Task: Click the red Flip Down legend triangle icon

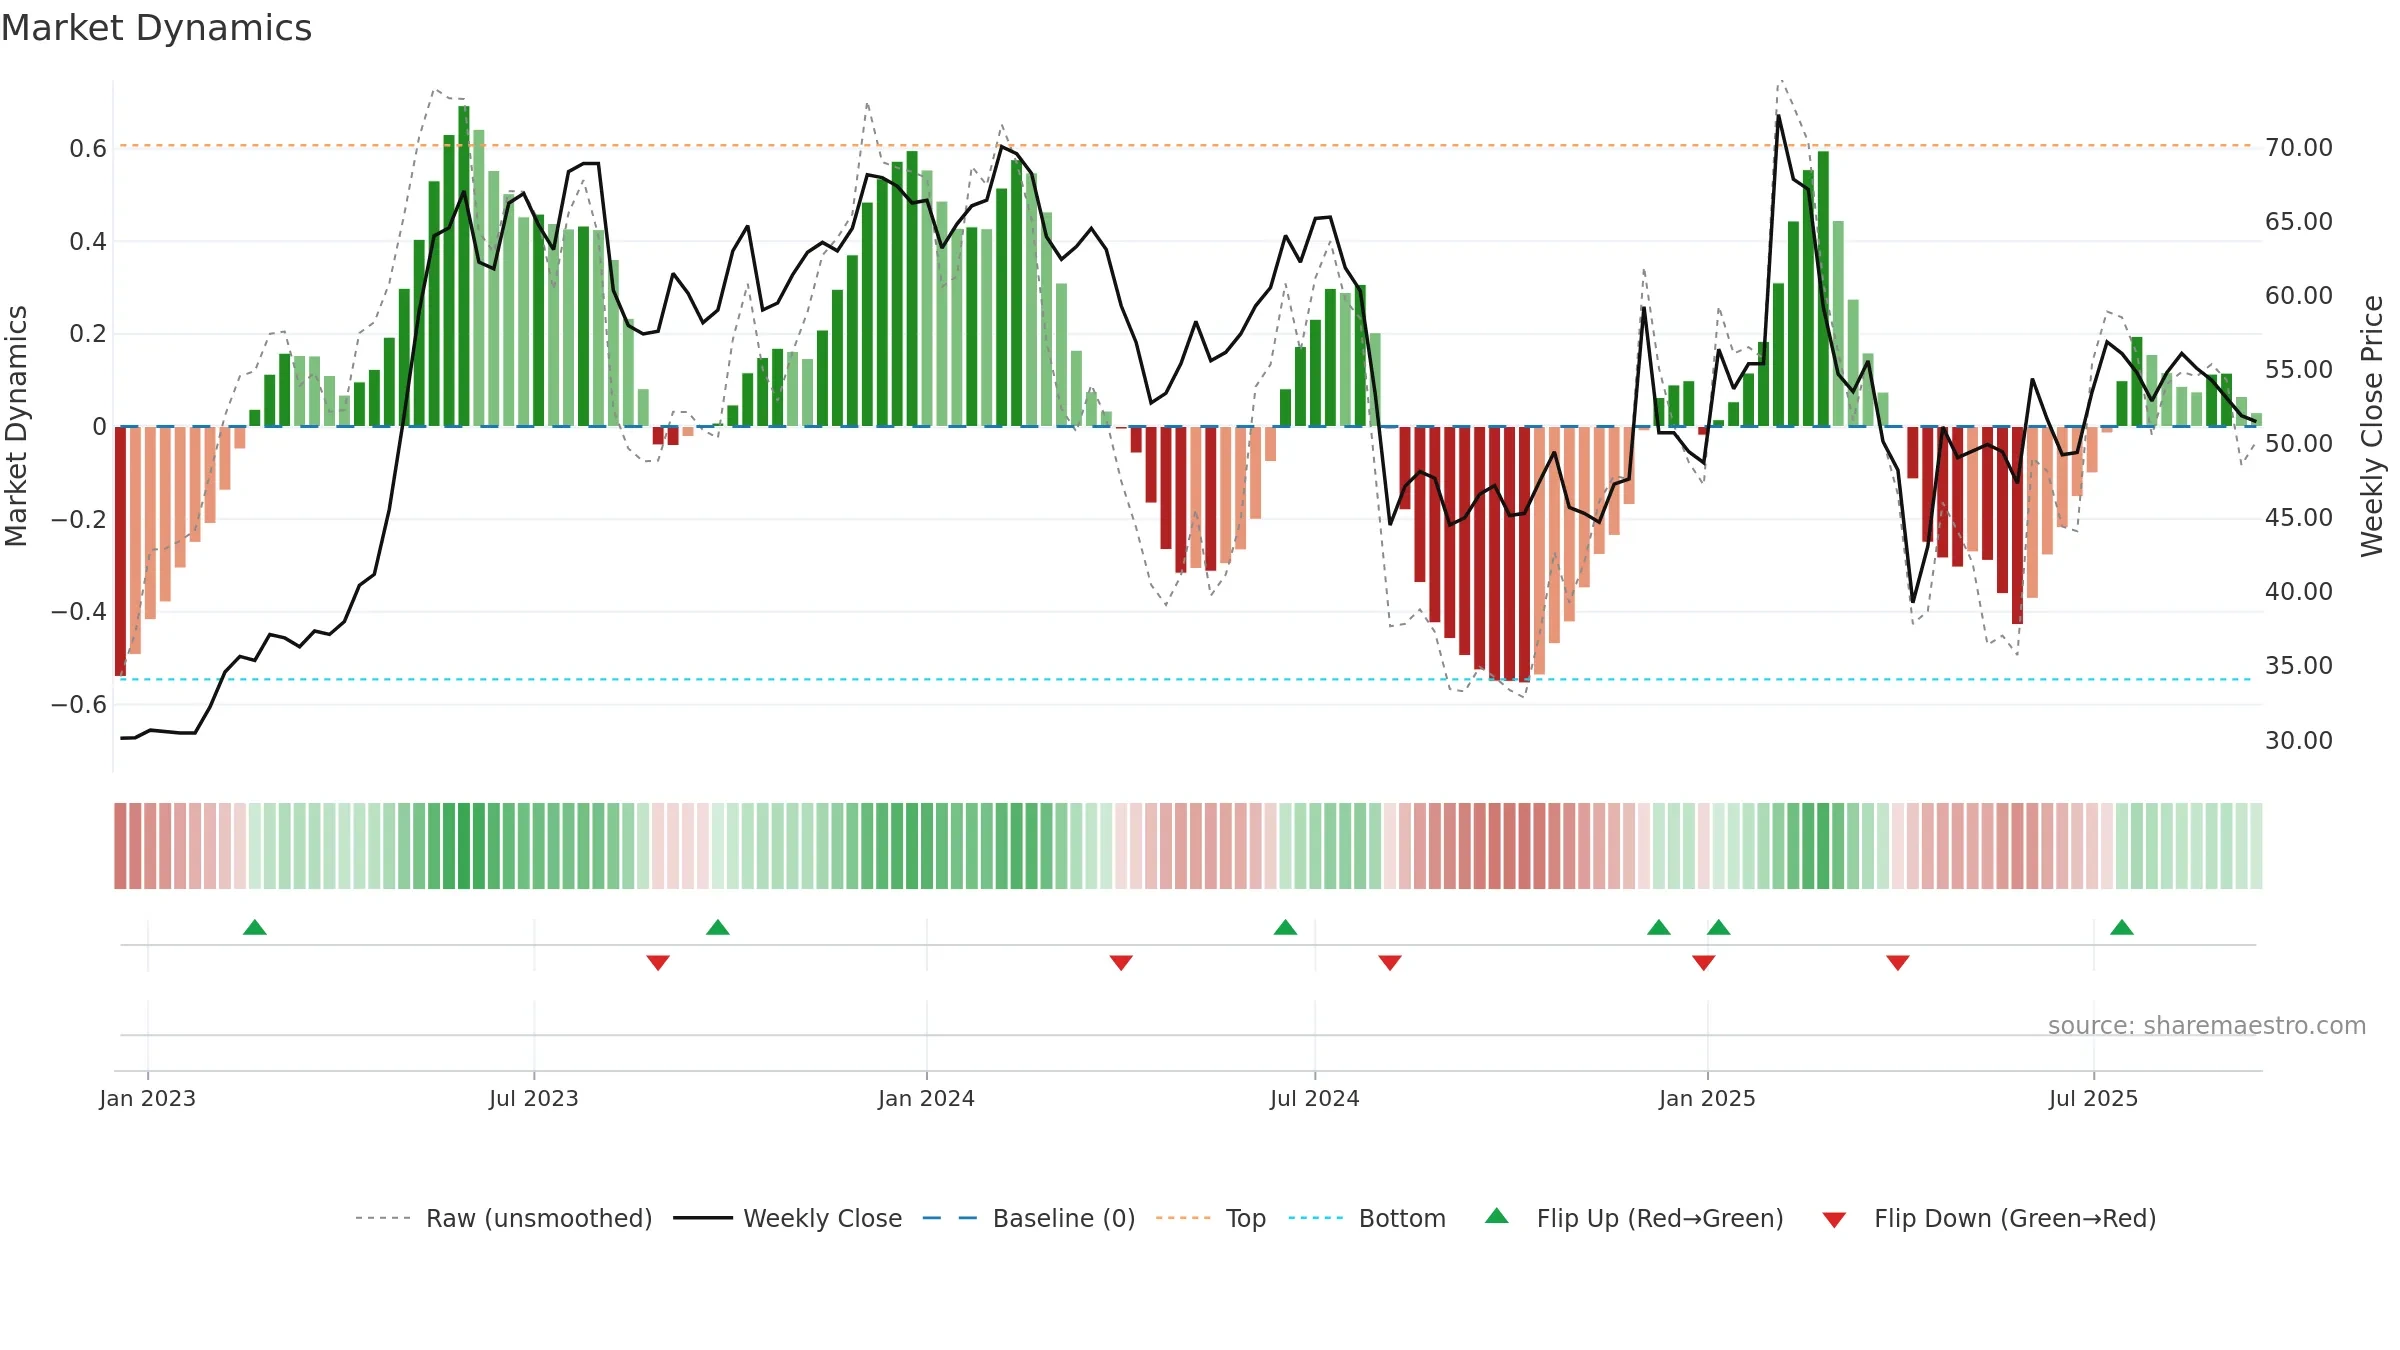Action: tap(1834, 1220)
